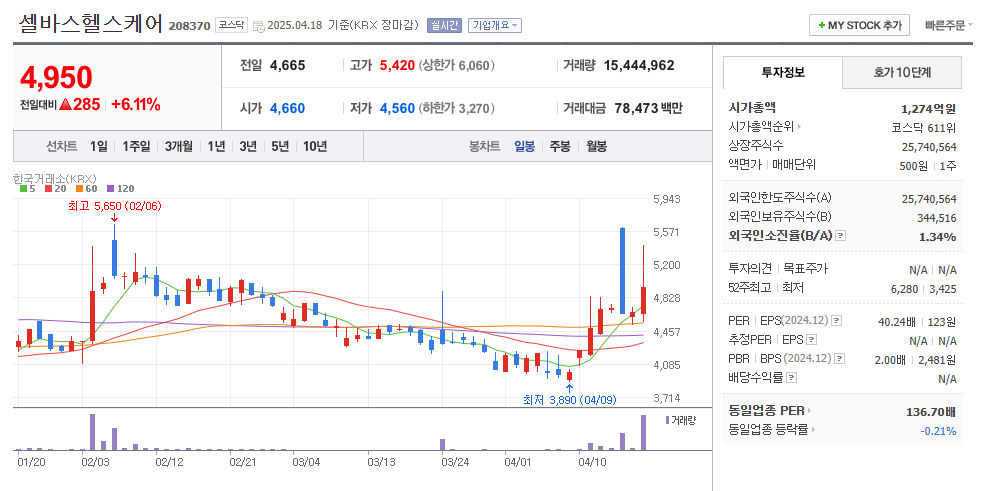Select the 1일 line chart period

tap(99, 147)
